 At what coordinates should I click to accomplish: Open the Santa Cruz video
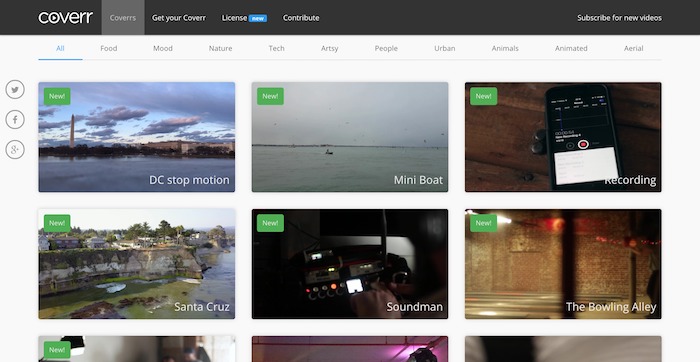(137, 264)
